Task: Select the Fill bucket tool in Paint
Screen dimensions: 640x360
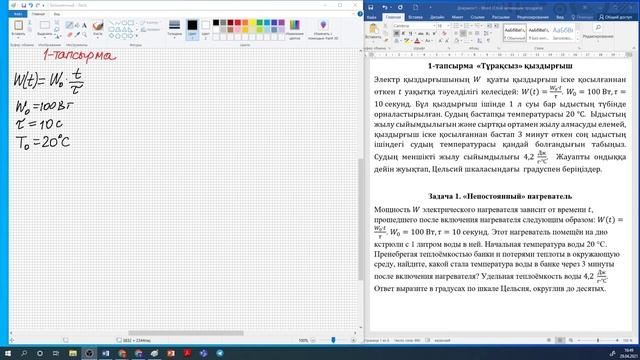Action: click(x=77, y=25)
